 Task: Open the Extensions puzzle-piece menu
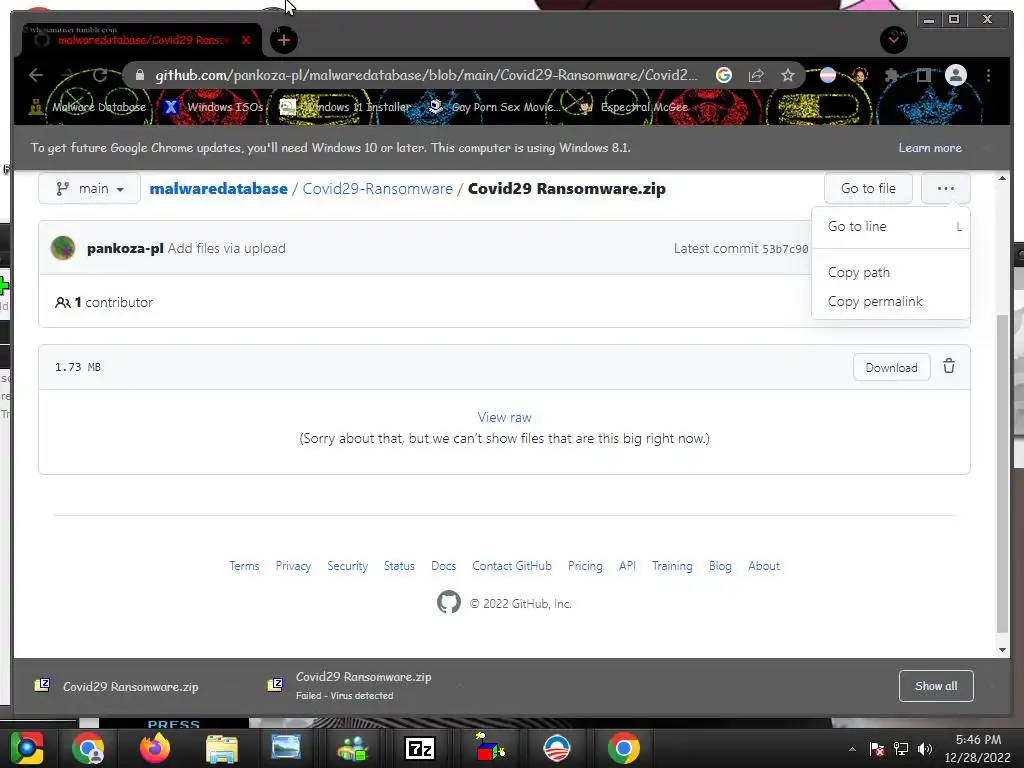(x=891, y=75)
